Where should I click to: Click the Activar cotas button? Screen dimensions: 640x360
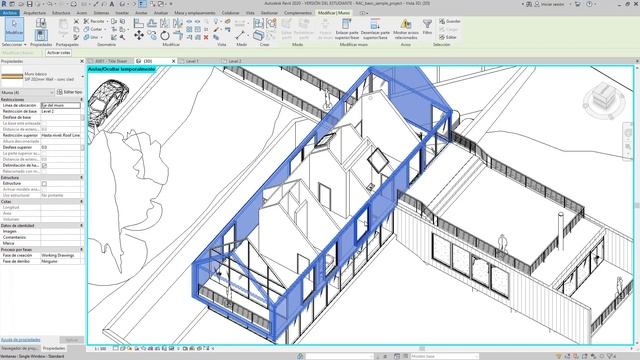click(58, 53)
